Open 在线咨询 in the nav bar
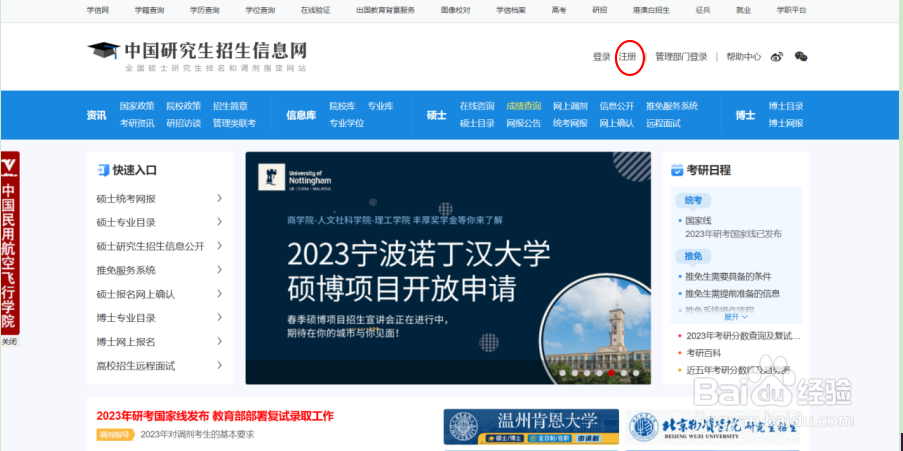This screenshot has height=451, width=903. click(477, 106)
